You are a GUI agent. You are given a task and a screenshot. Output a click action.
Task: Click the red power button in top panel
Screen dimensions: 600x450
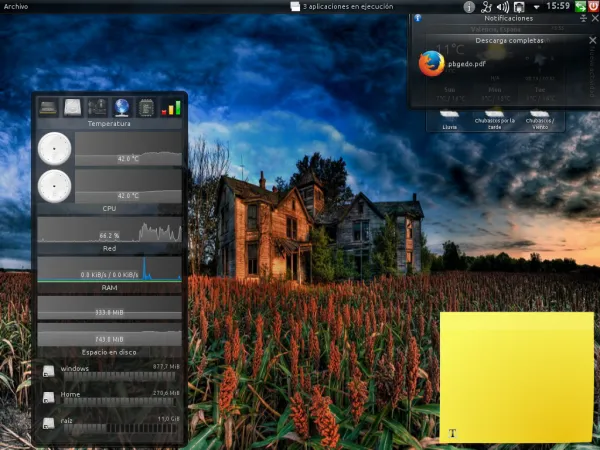[592, 7]
